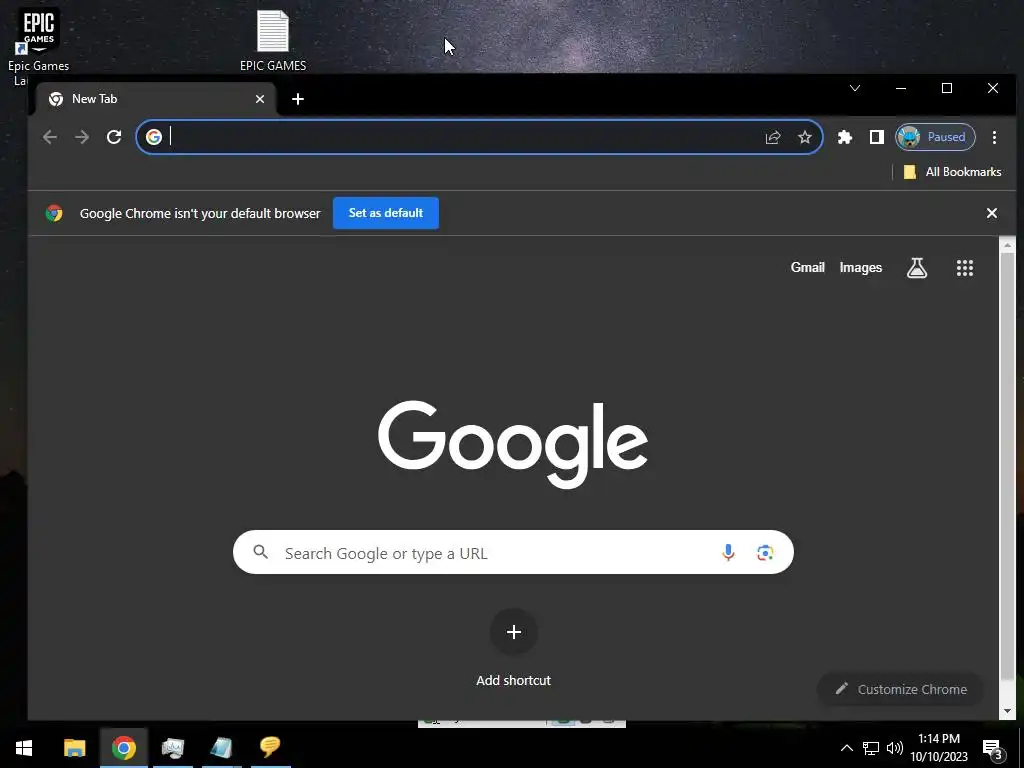
Task: Open the notepad-like taskbar icon
Action: pyautogui.click(x=222, y=748)
